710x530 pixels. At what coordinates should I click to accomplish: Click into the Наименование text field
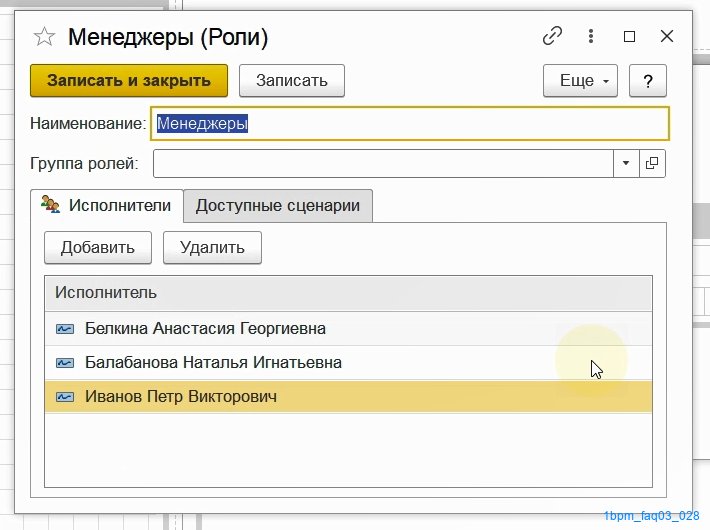409,123
